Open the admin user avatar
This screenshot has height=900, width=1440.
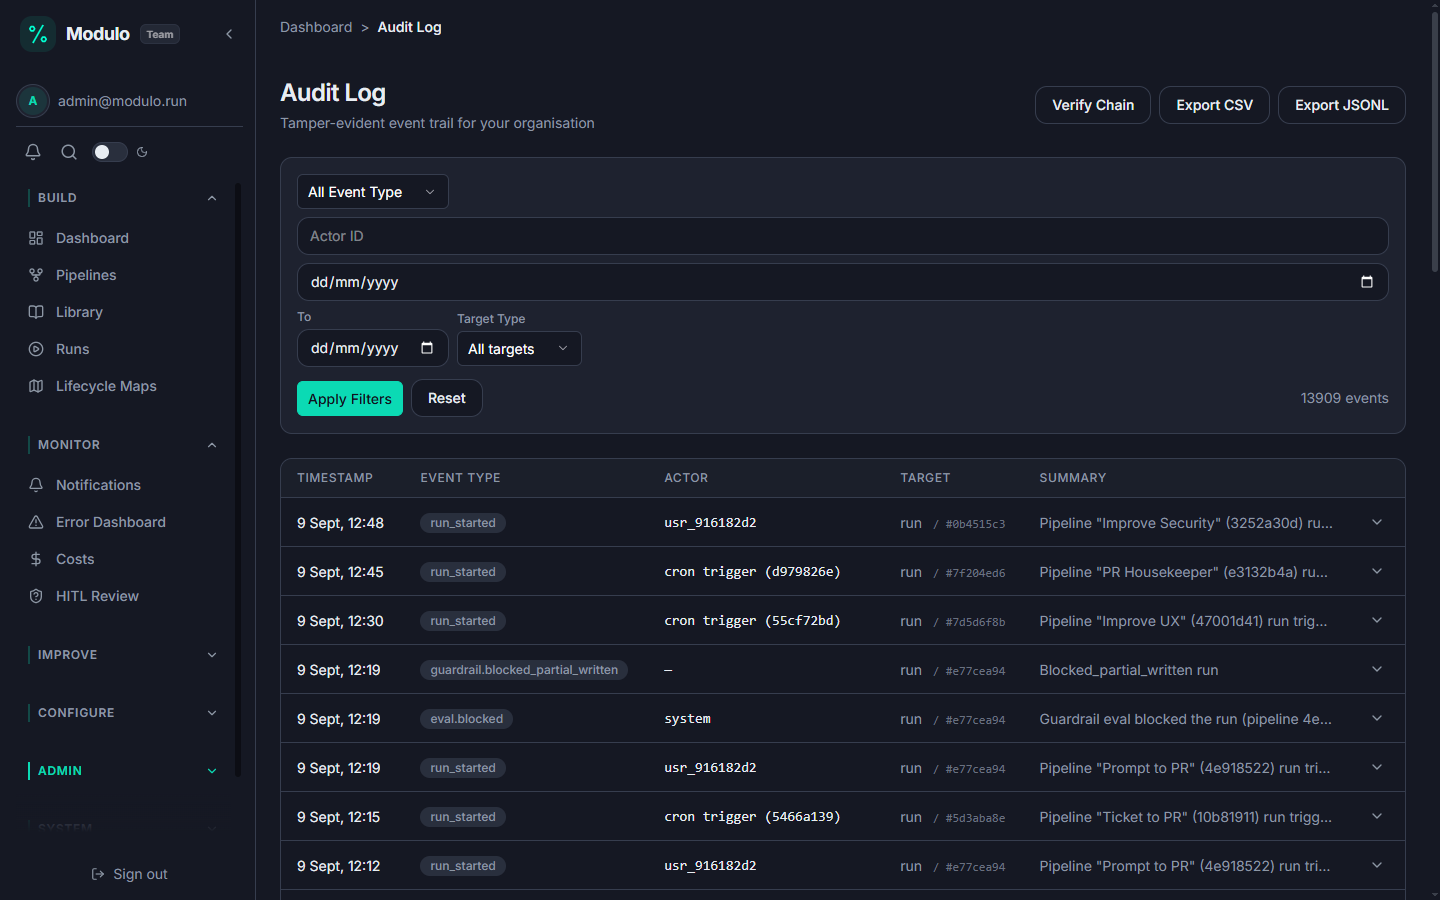coord(33,101)
